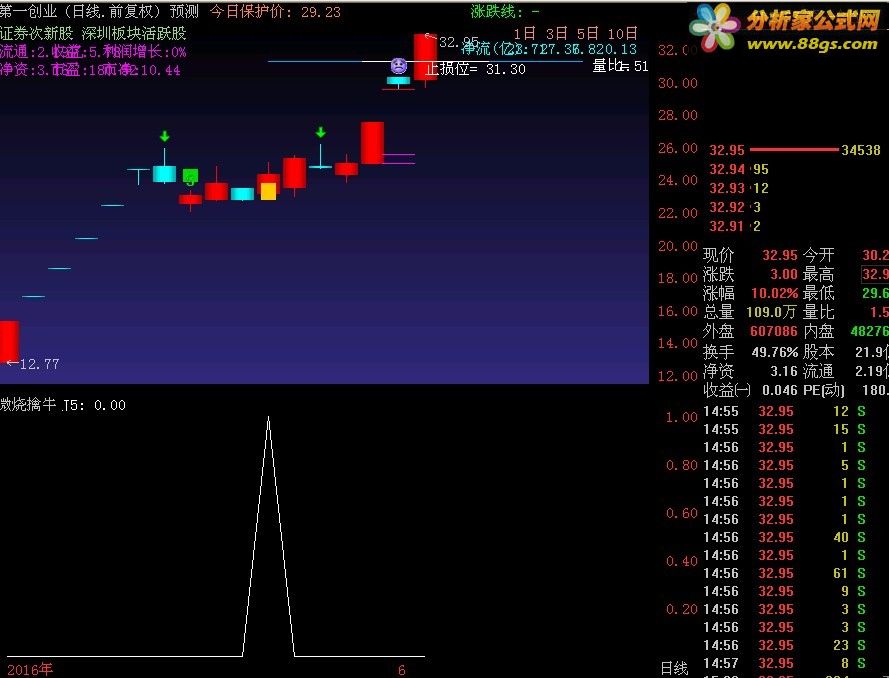Click 净资 value 3.16 in quote panel
The height and width of the screenshot is (678, 889).
coord(784,371)
